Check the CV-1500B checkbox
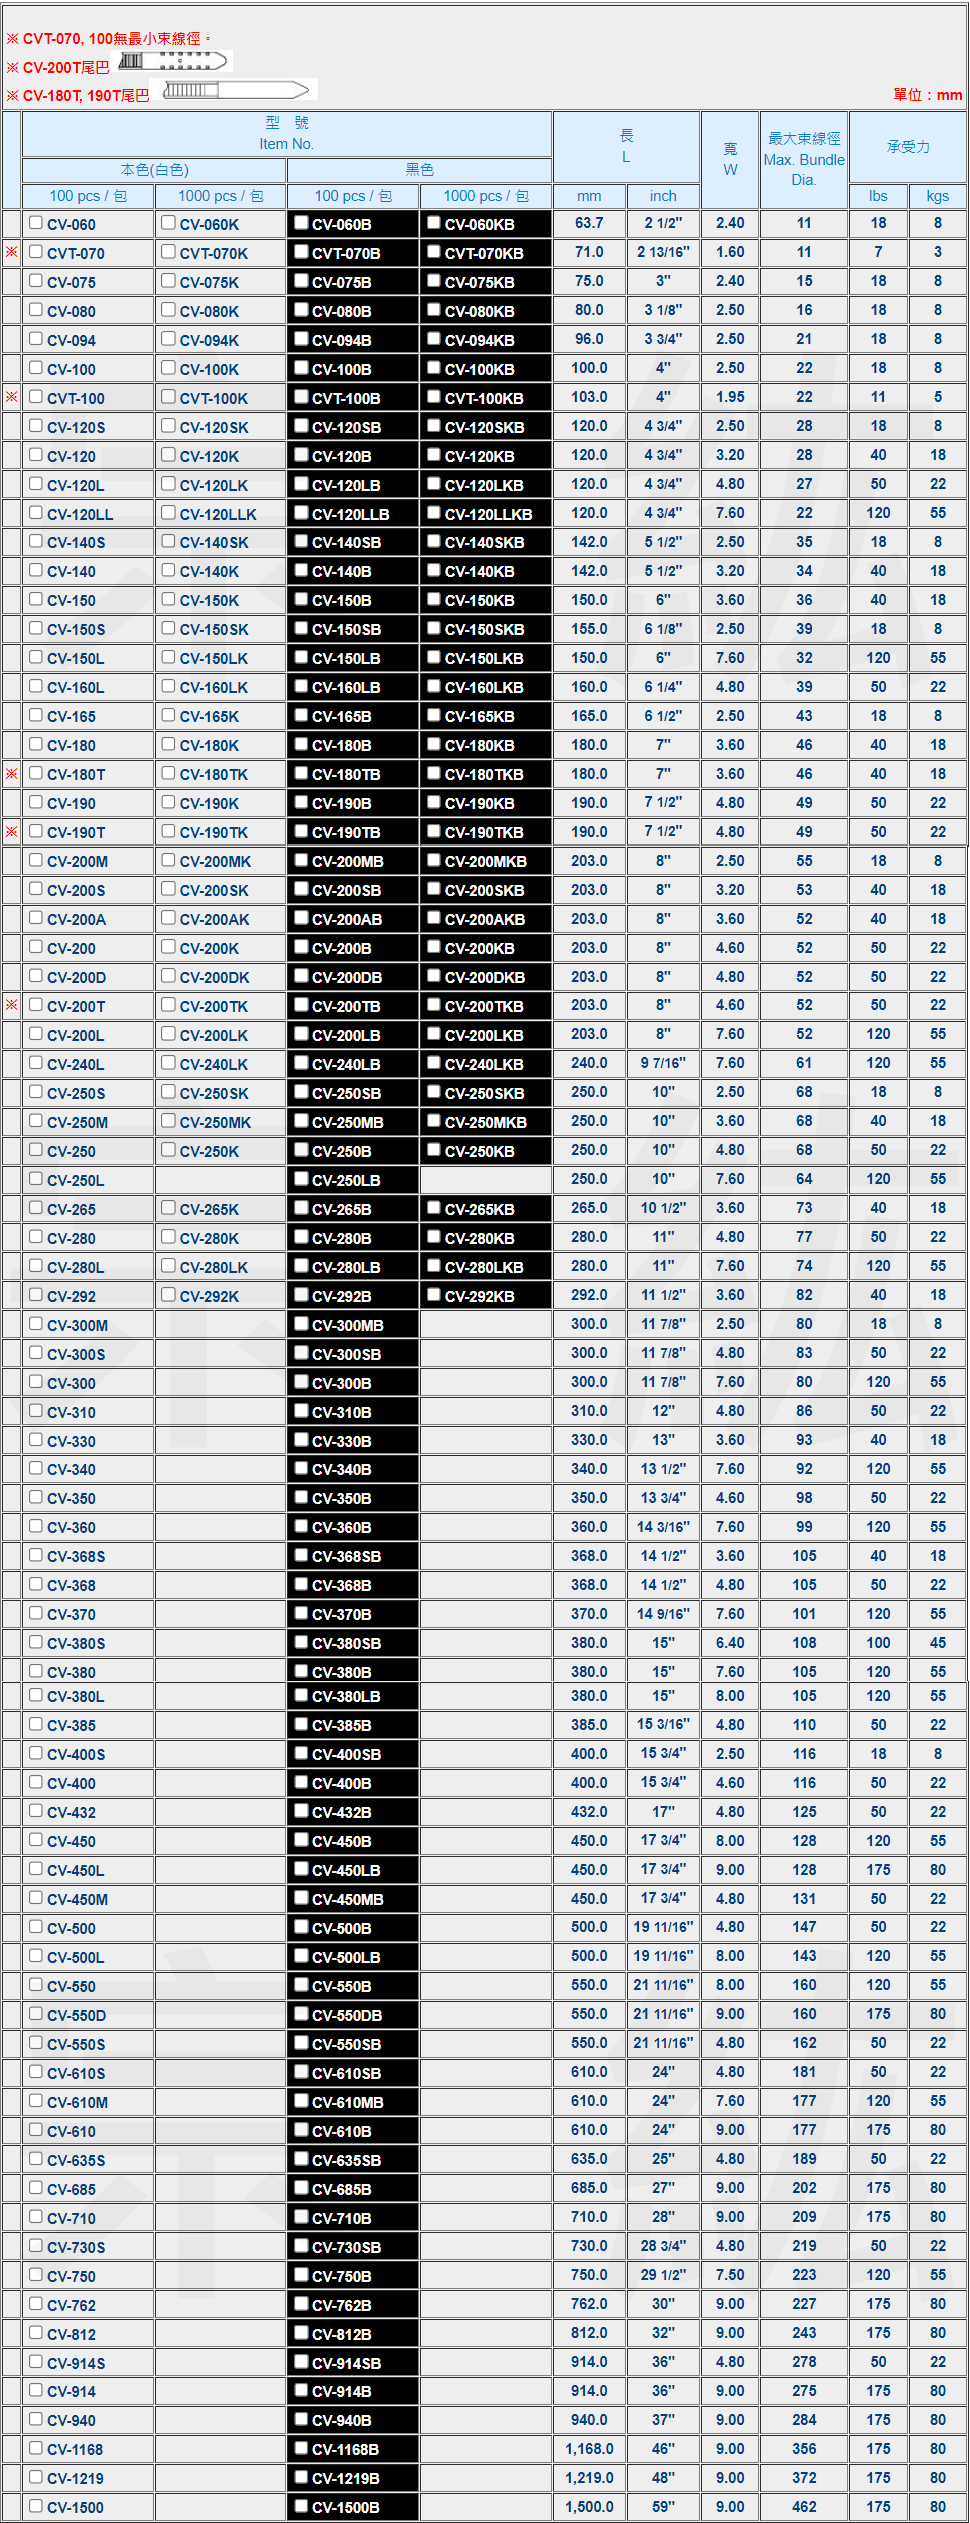The height and width of the screenshot is (2523, 970). coord(301,2506)
